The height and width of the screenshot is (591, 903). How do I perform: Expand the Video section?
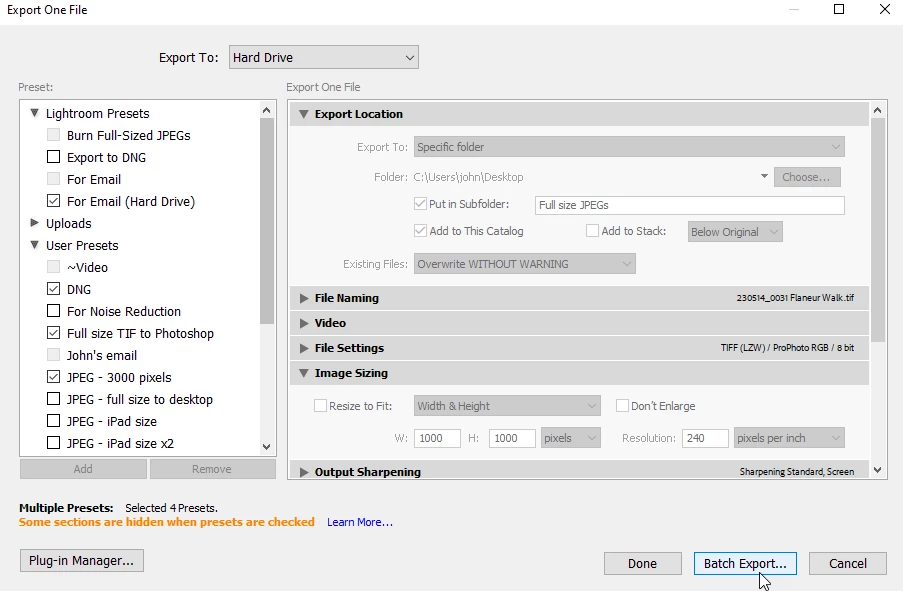304,323
